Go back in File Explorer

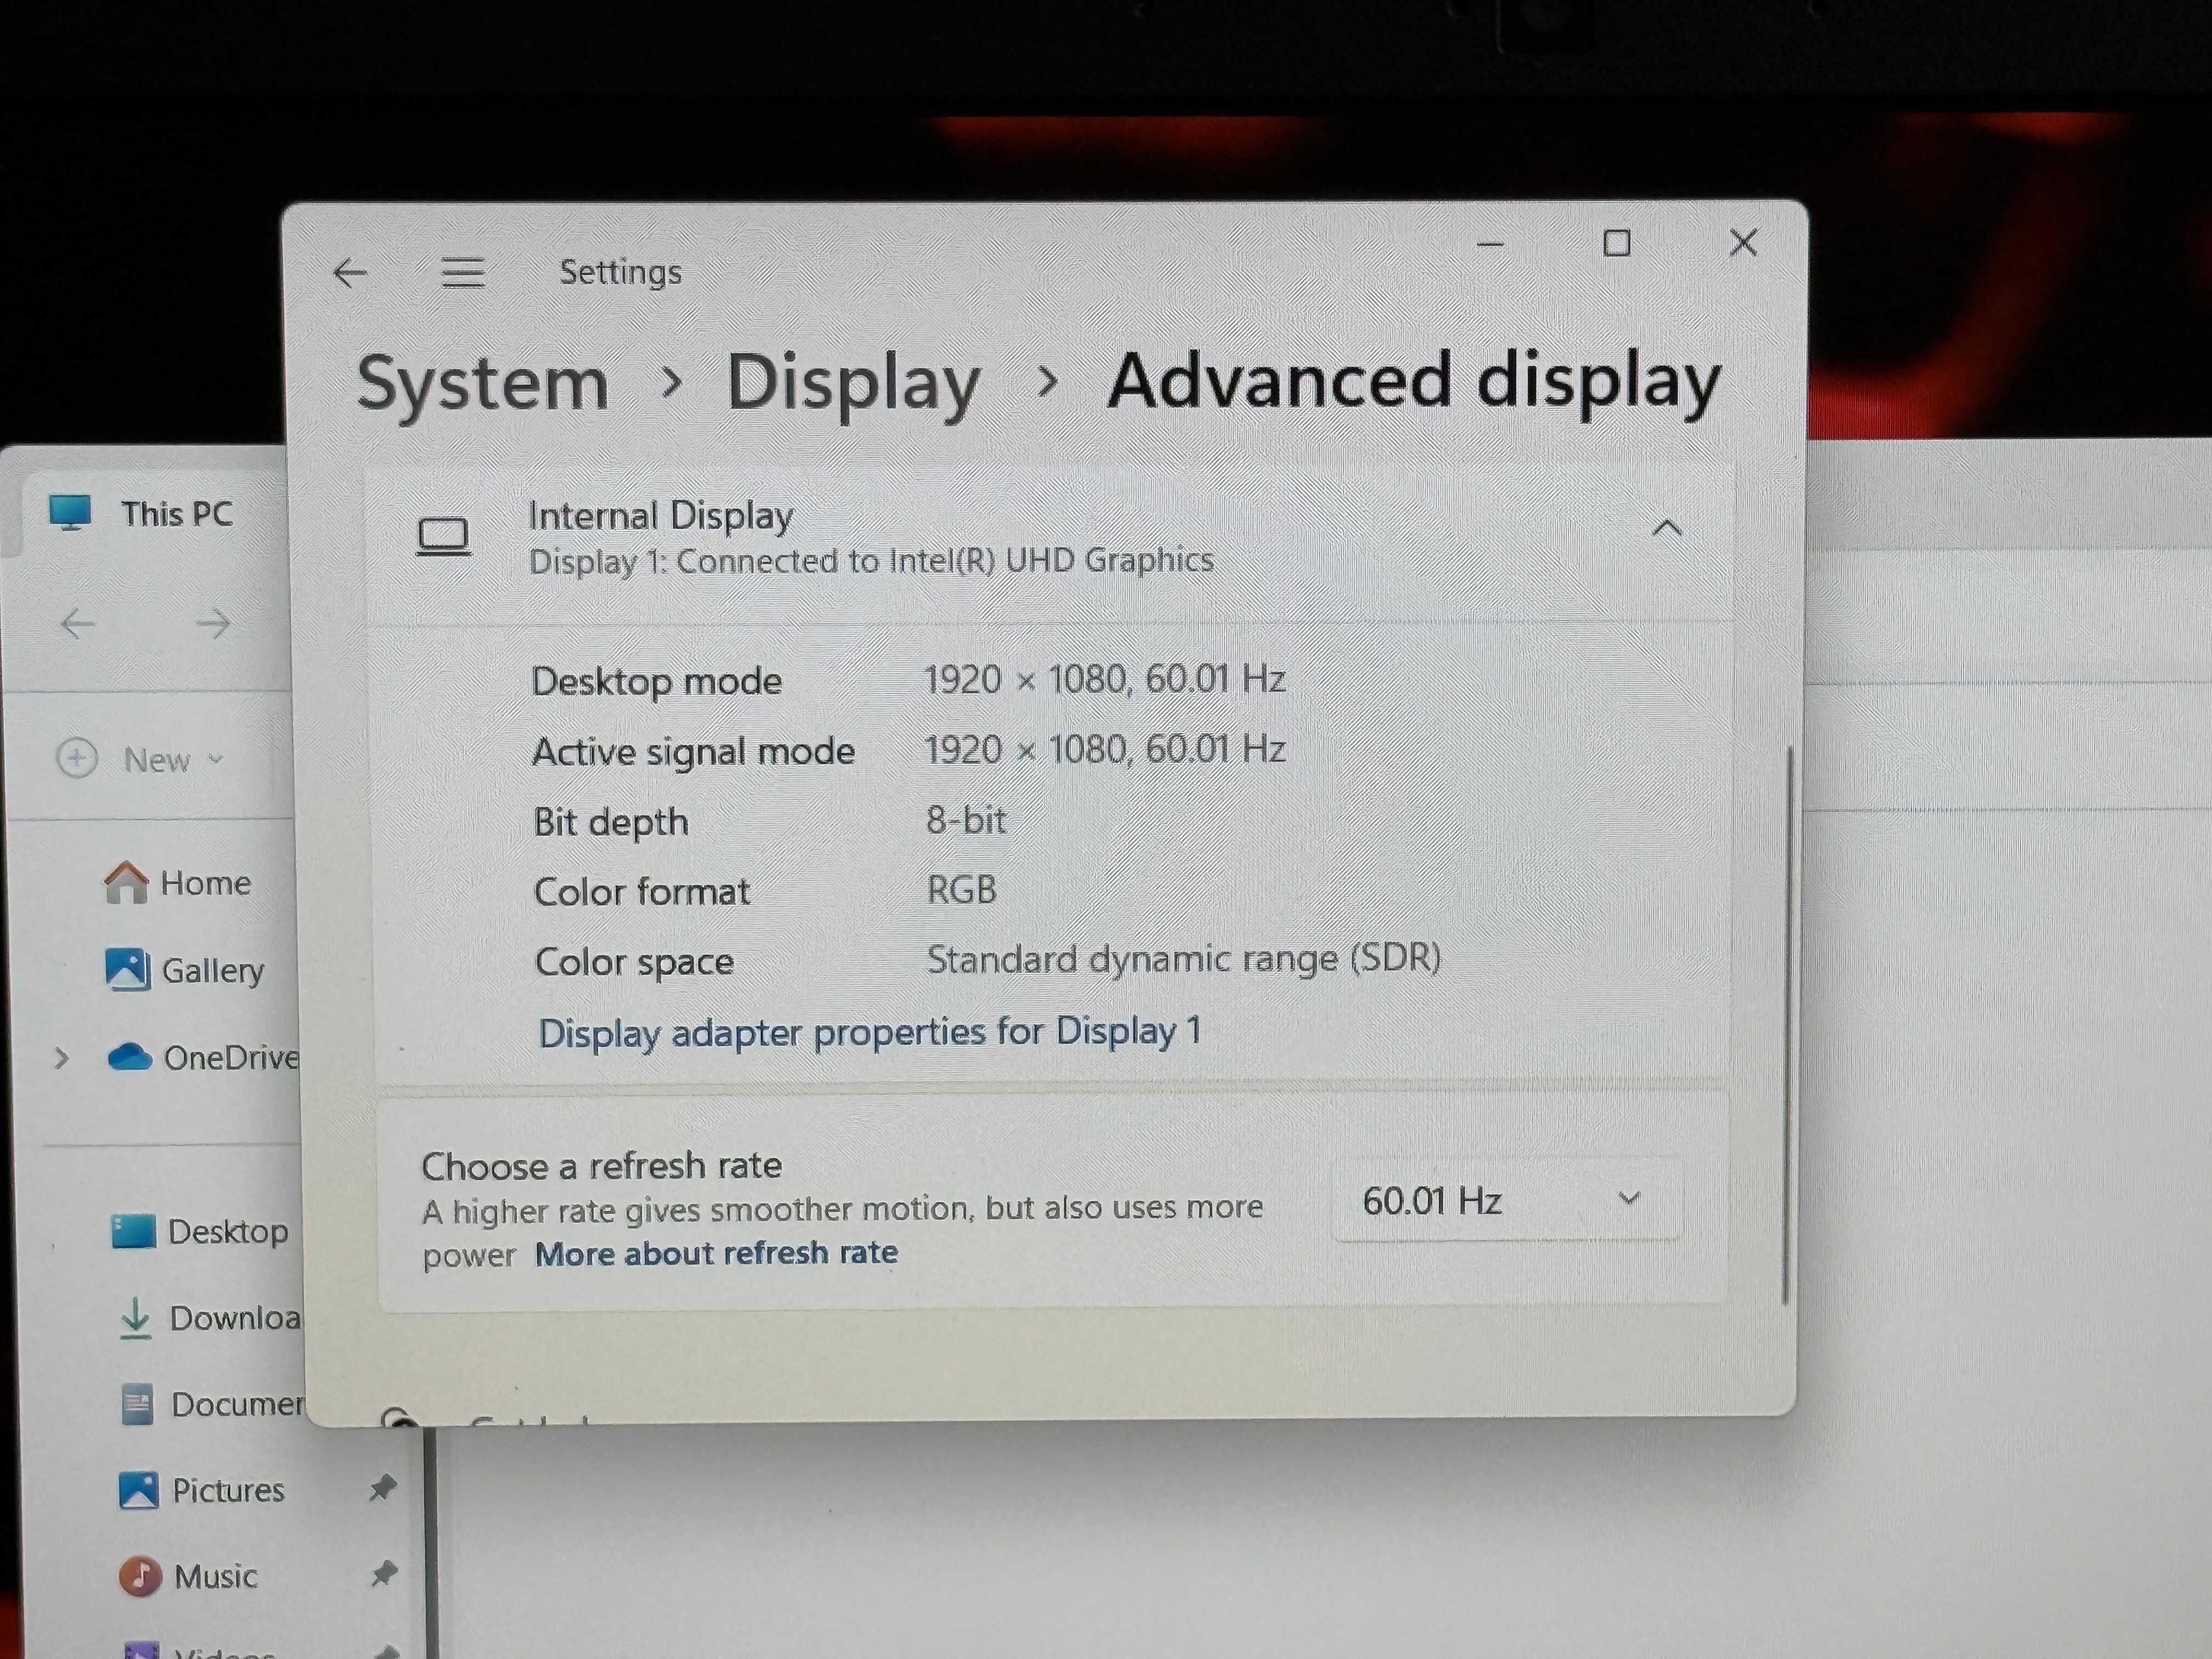77,624
